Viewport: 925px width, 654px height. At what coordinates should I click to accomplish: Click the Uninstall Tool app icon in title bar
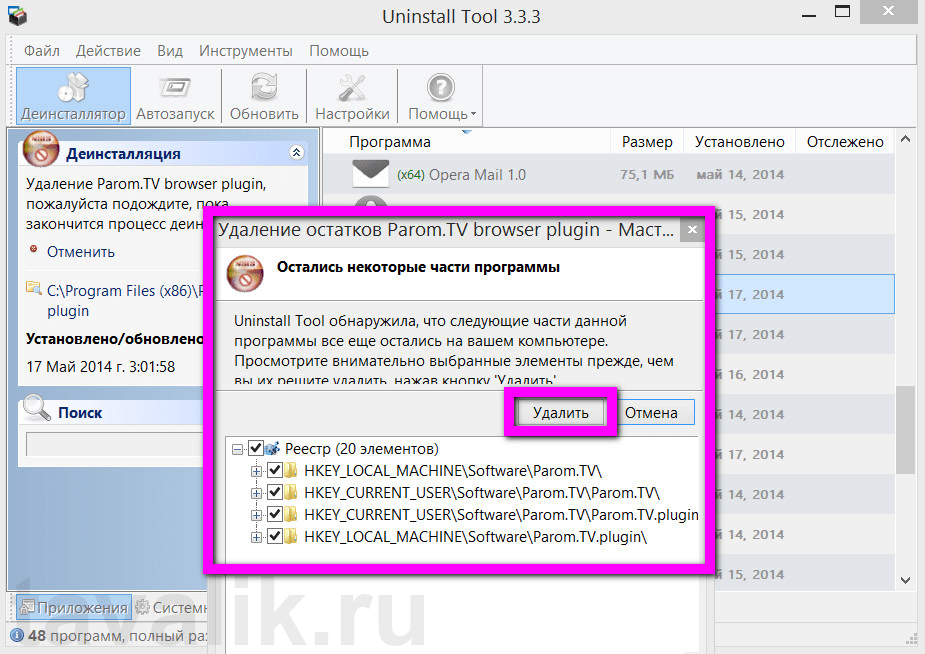tap(17, 14)
